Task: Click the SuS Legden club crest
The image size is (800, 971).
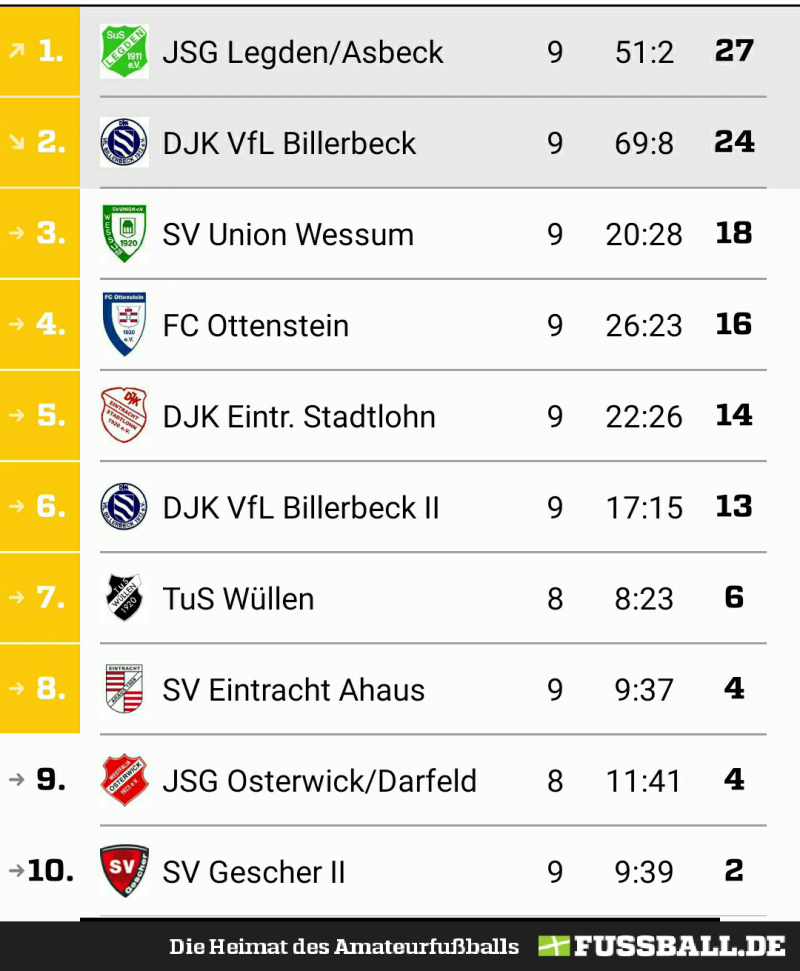Action: click(x=124, y=51)
